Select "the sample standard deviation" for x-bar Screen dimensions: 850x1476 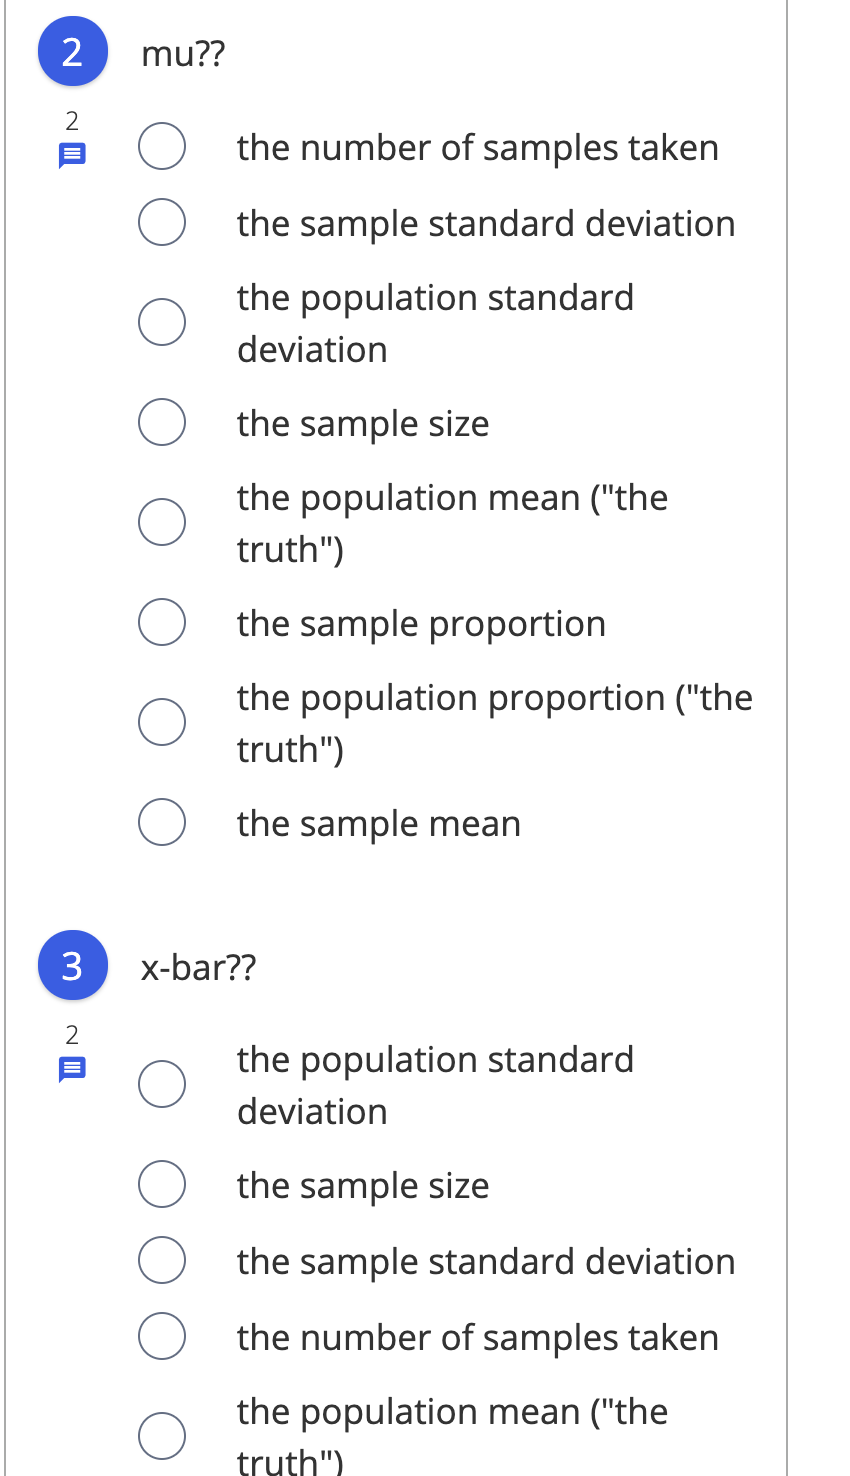click(162, 1259)
